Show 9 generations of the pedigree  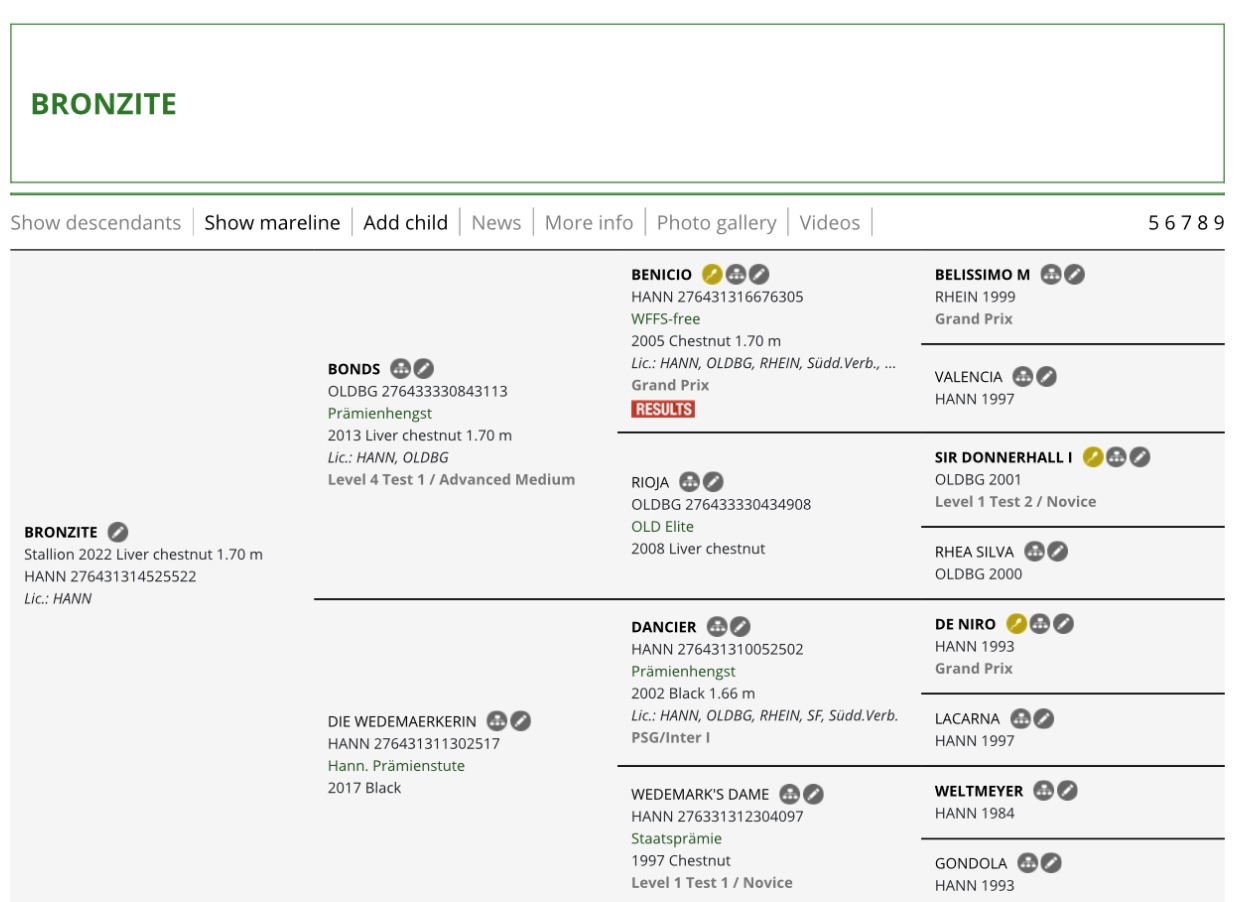tap(1218, 223)
